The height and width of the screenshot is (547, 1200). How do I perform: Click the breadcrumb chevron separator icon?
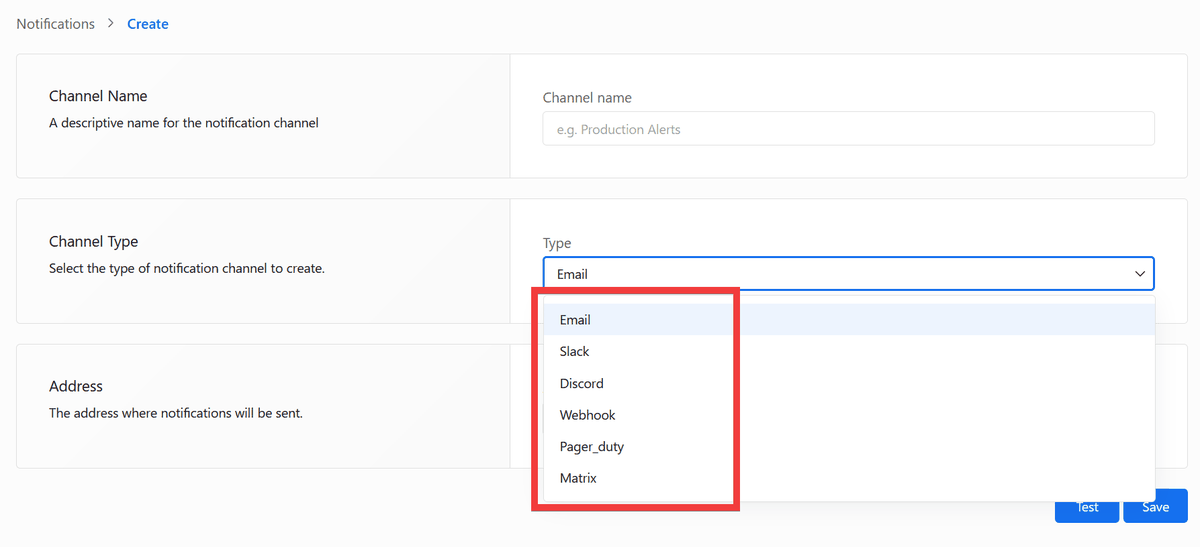(111, 24)
